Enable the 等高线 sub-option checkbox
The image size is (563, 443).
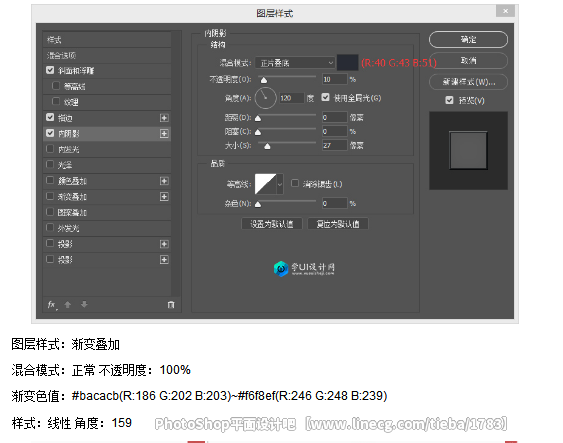(56, 86)
